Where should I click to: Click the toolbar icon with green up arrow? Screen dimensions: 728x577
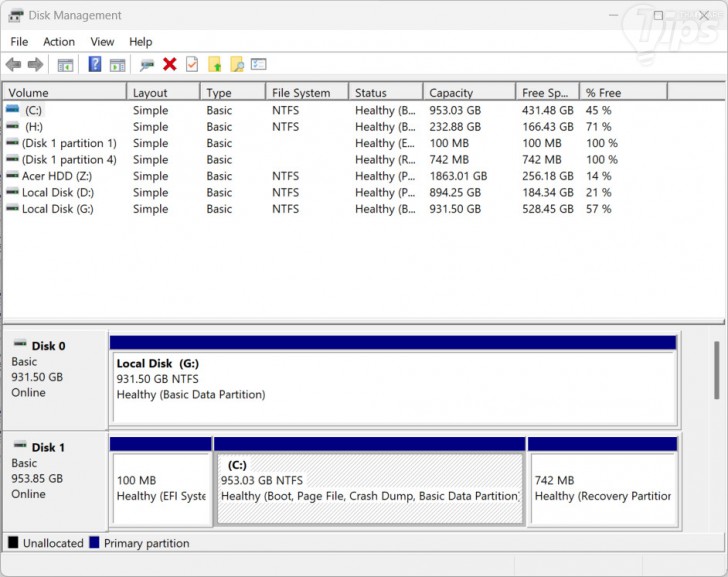214,65
